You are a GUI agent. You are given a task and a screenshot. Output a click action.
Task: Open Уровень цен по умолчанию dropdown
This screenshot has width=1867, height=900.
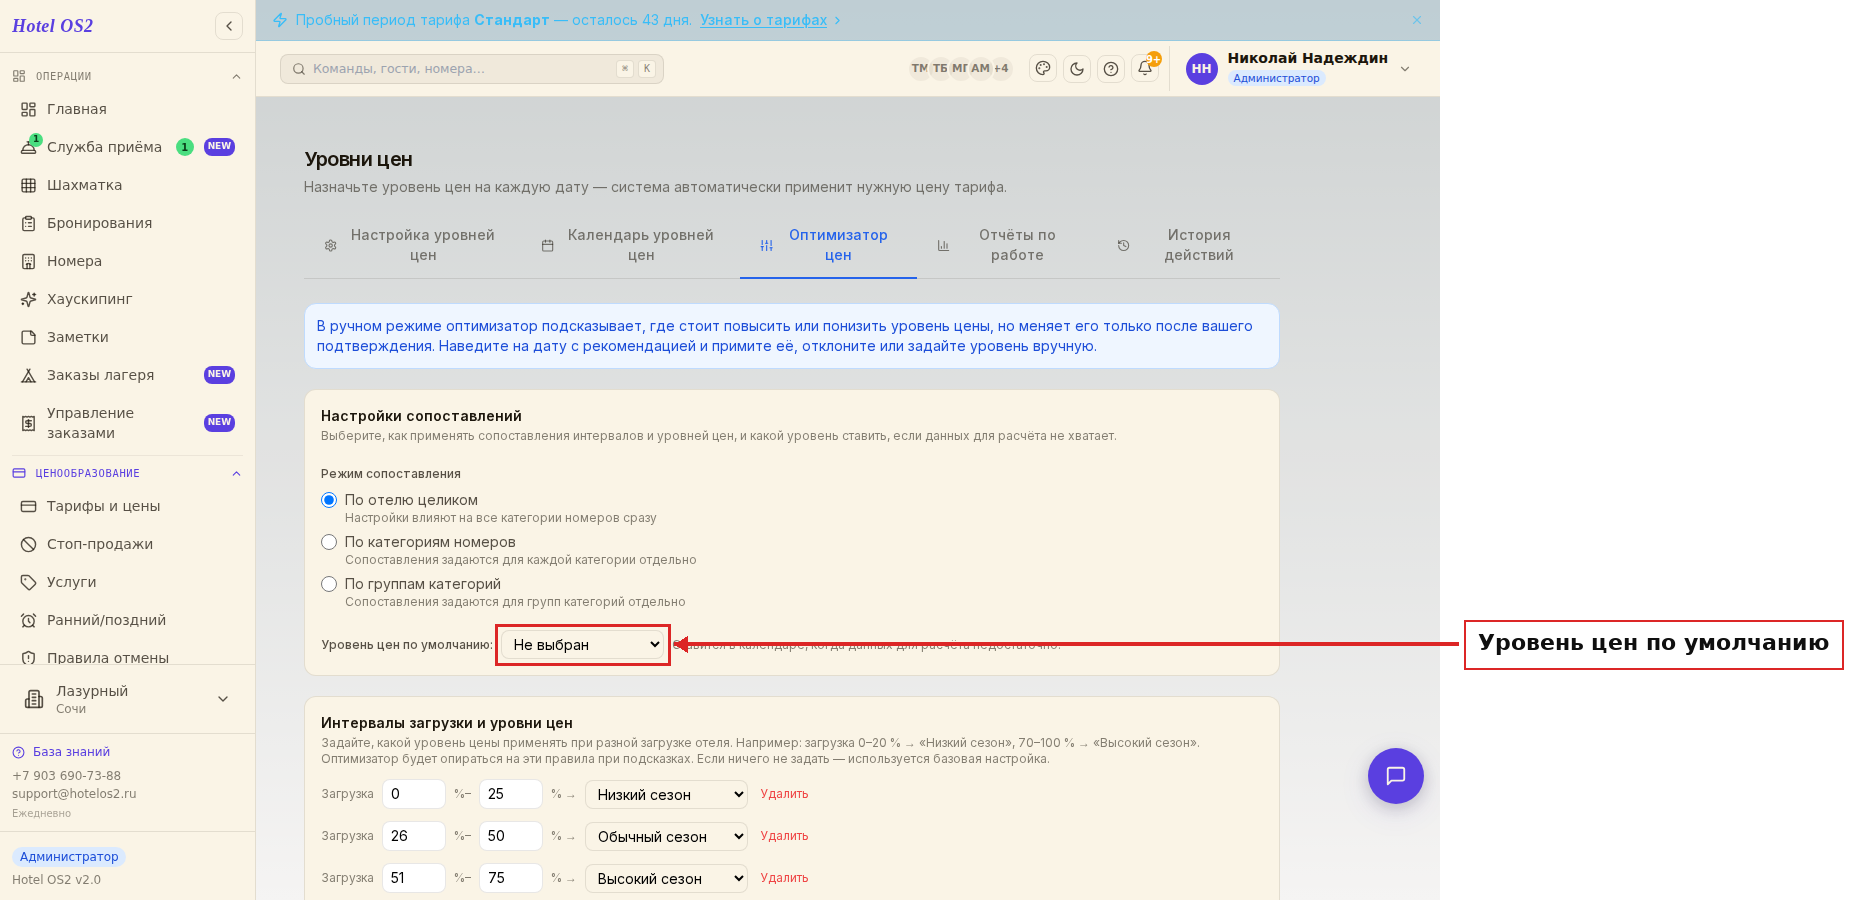tap(583, 645)
